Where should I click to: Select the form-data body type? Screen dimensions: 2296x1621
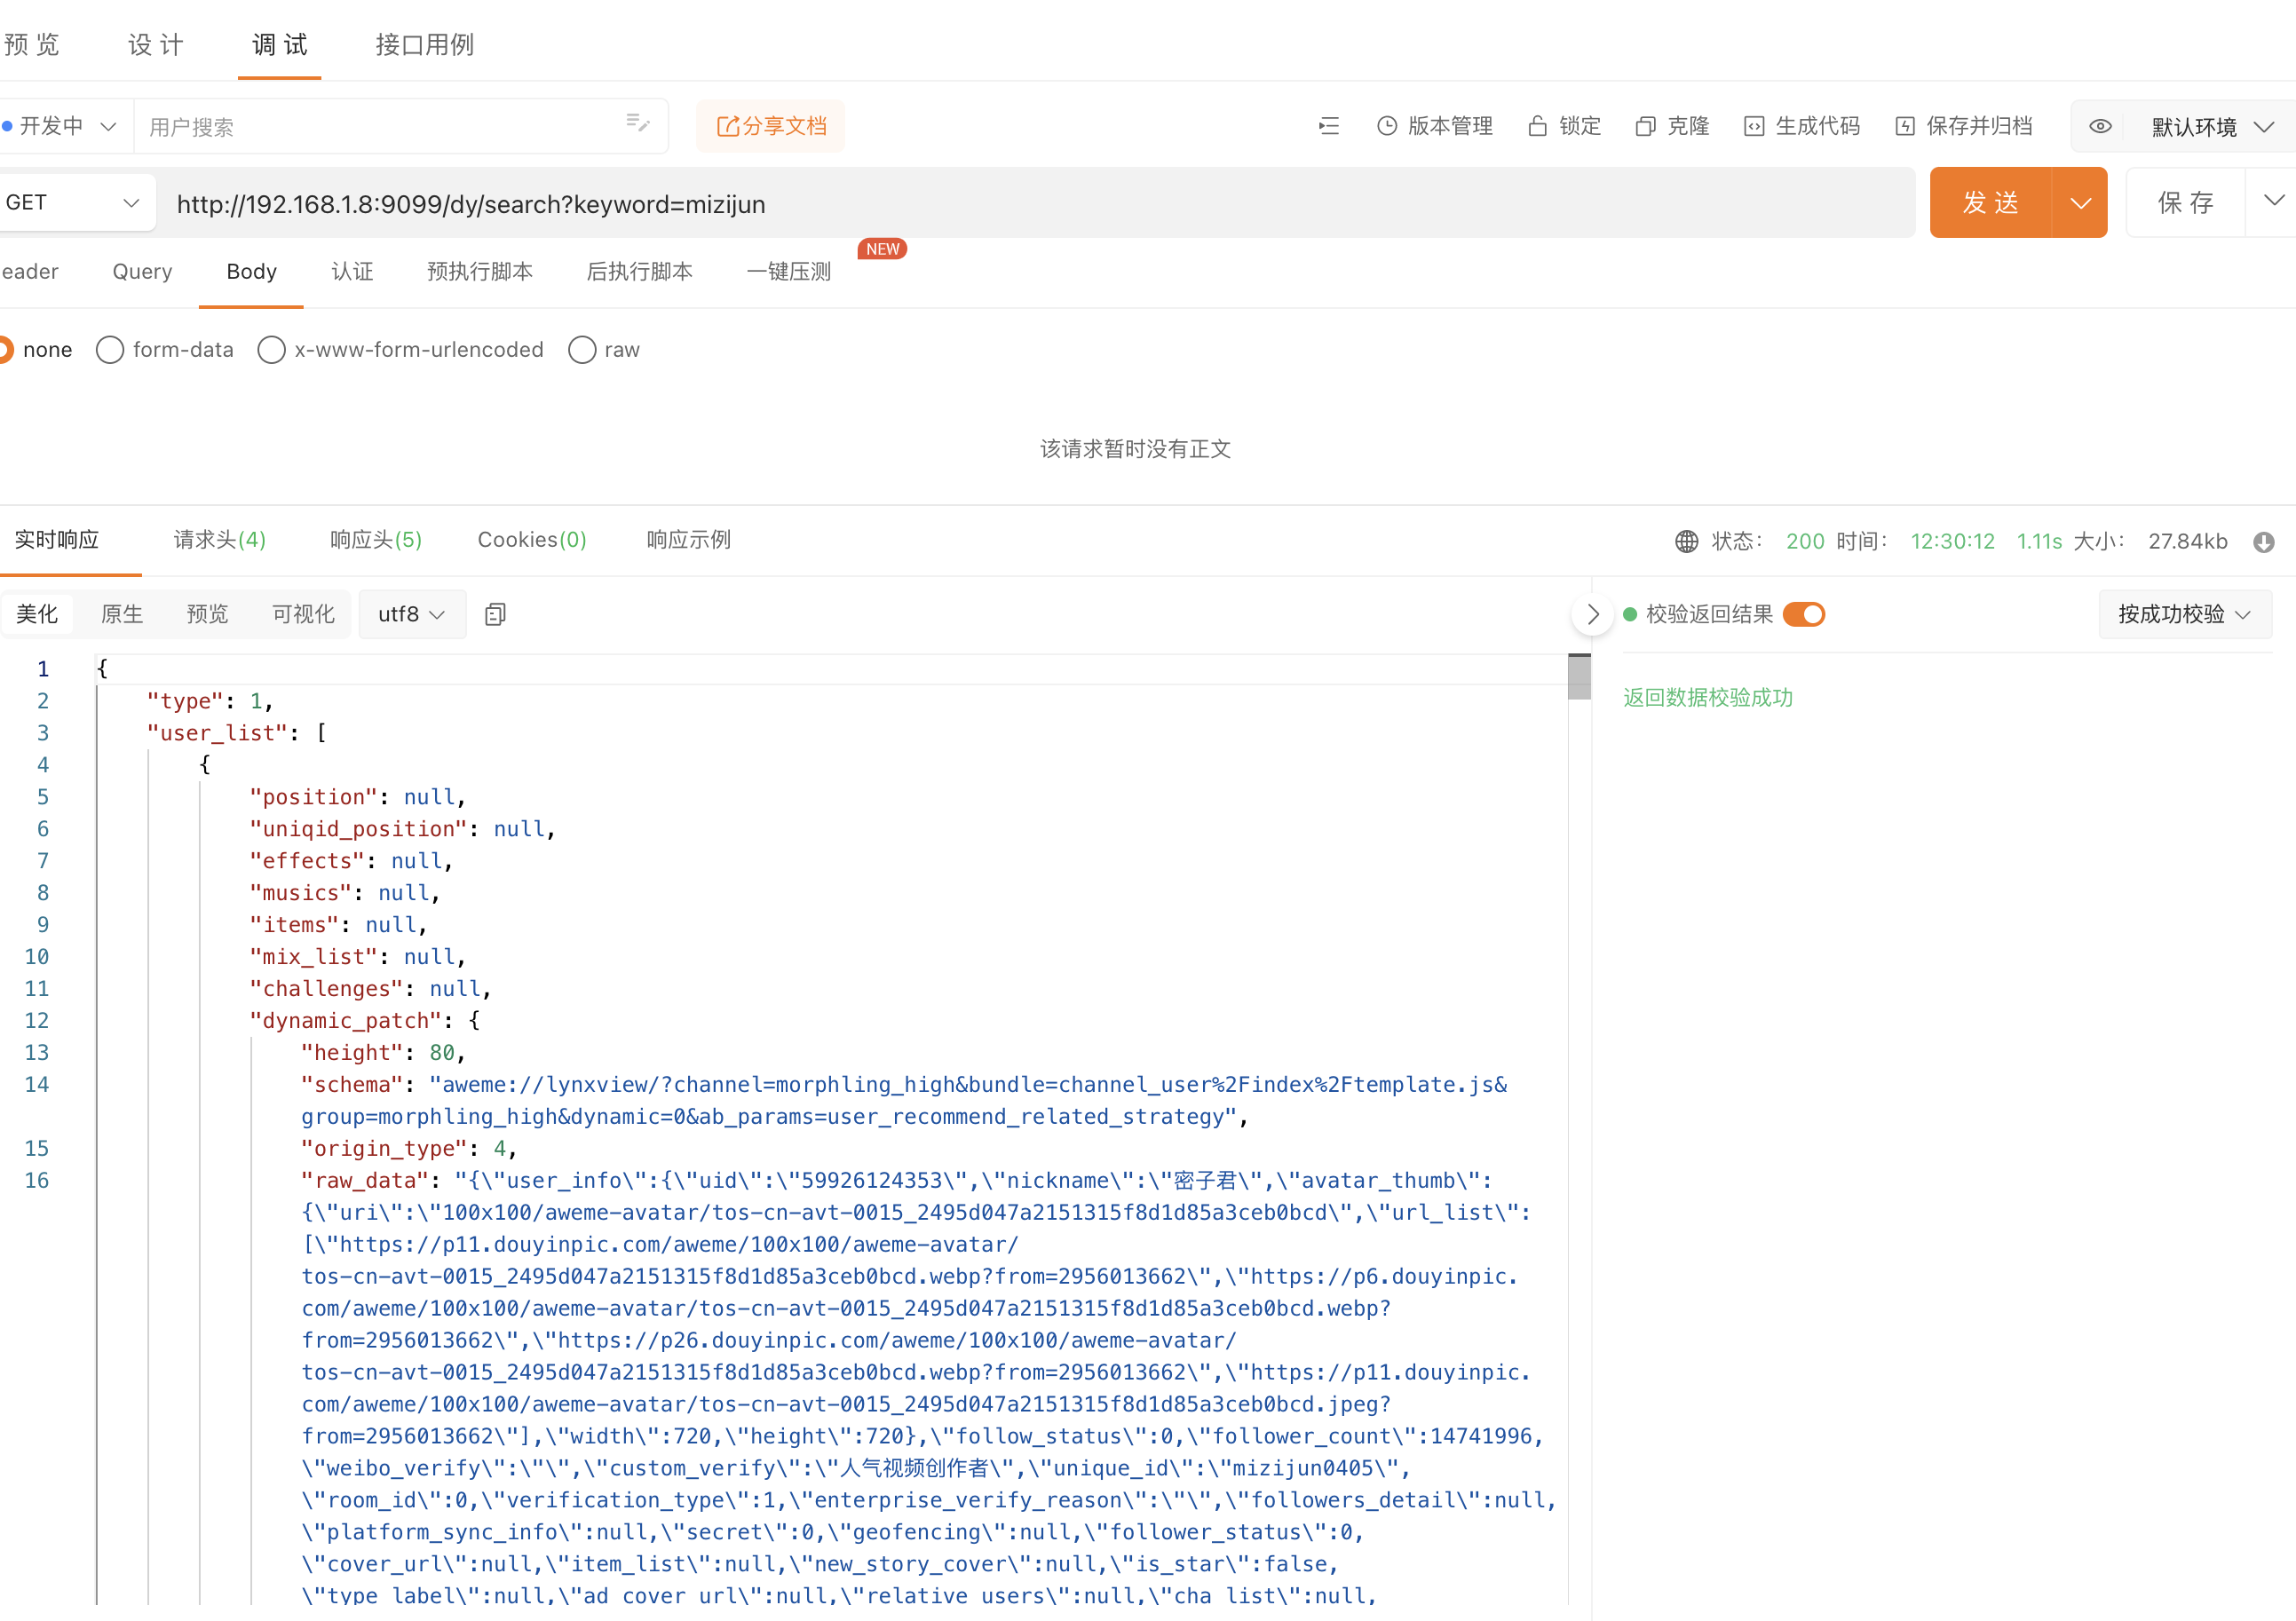coord(110,349)
